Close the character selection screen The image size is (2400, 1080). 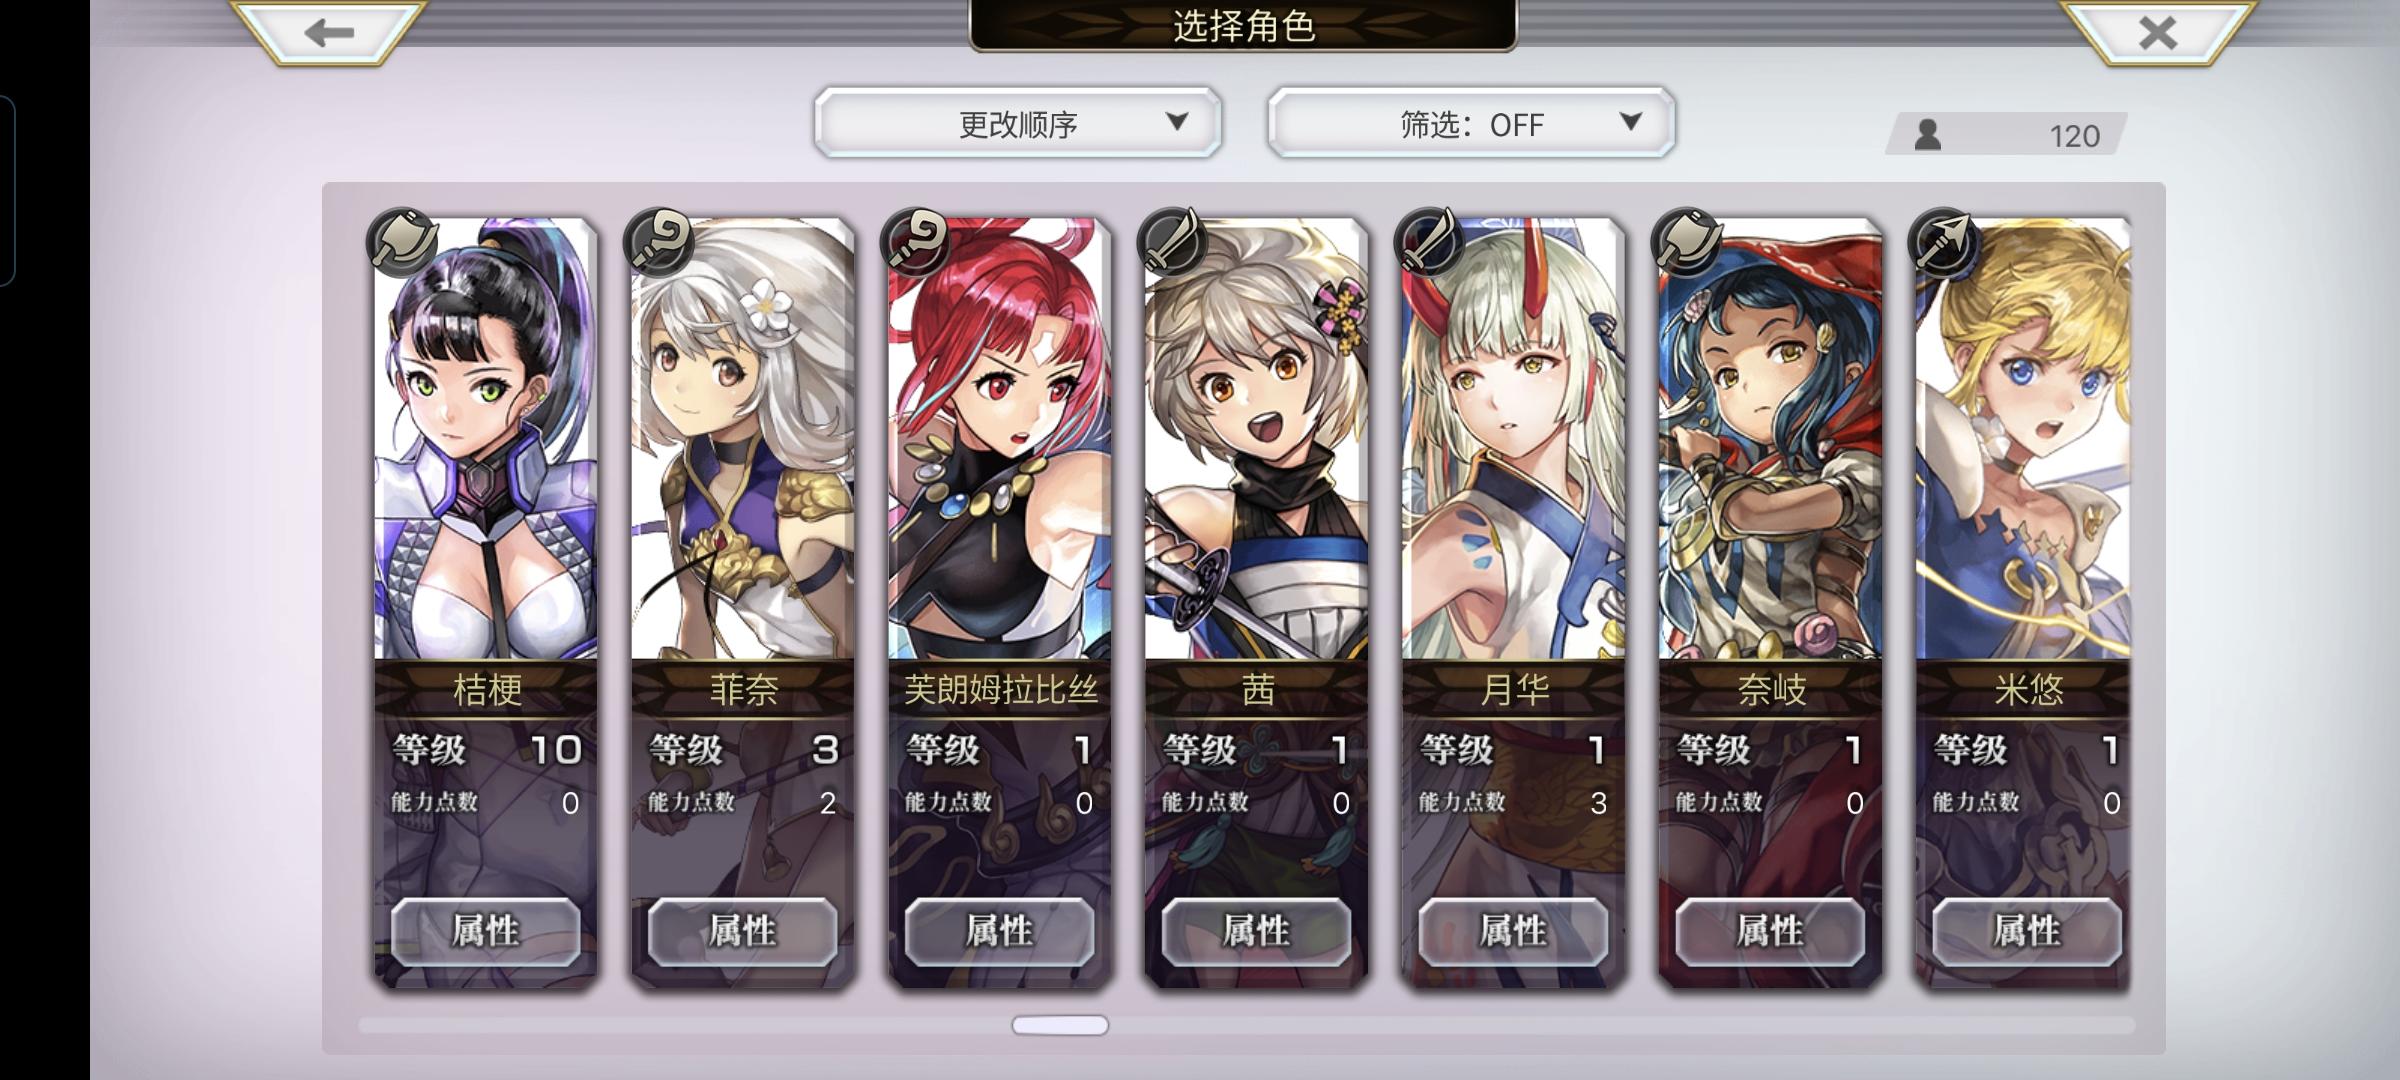2157,33
